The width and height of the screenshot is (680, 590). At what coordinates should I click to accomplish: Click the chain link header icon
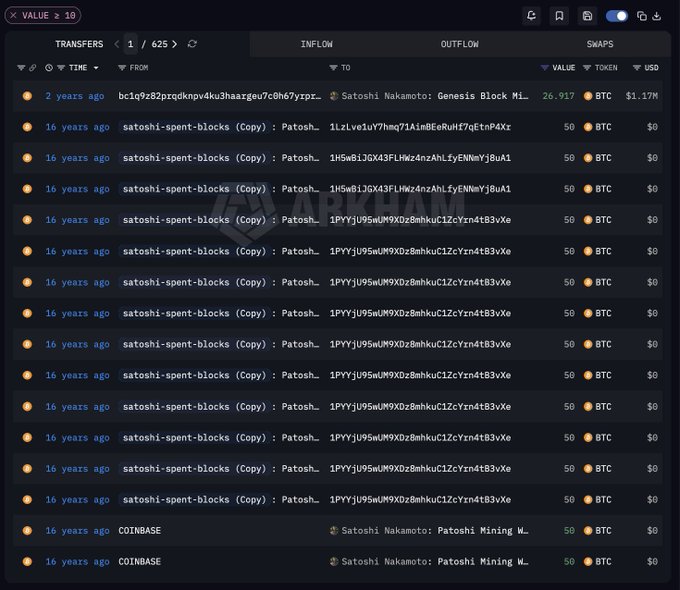pos(33,68)
